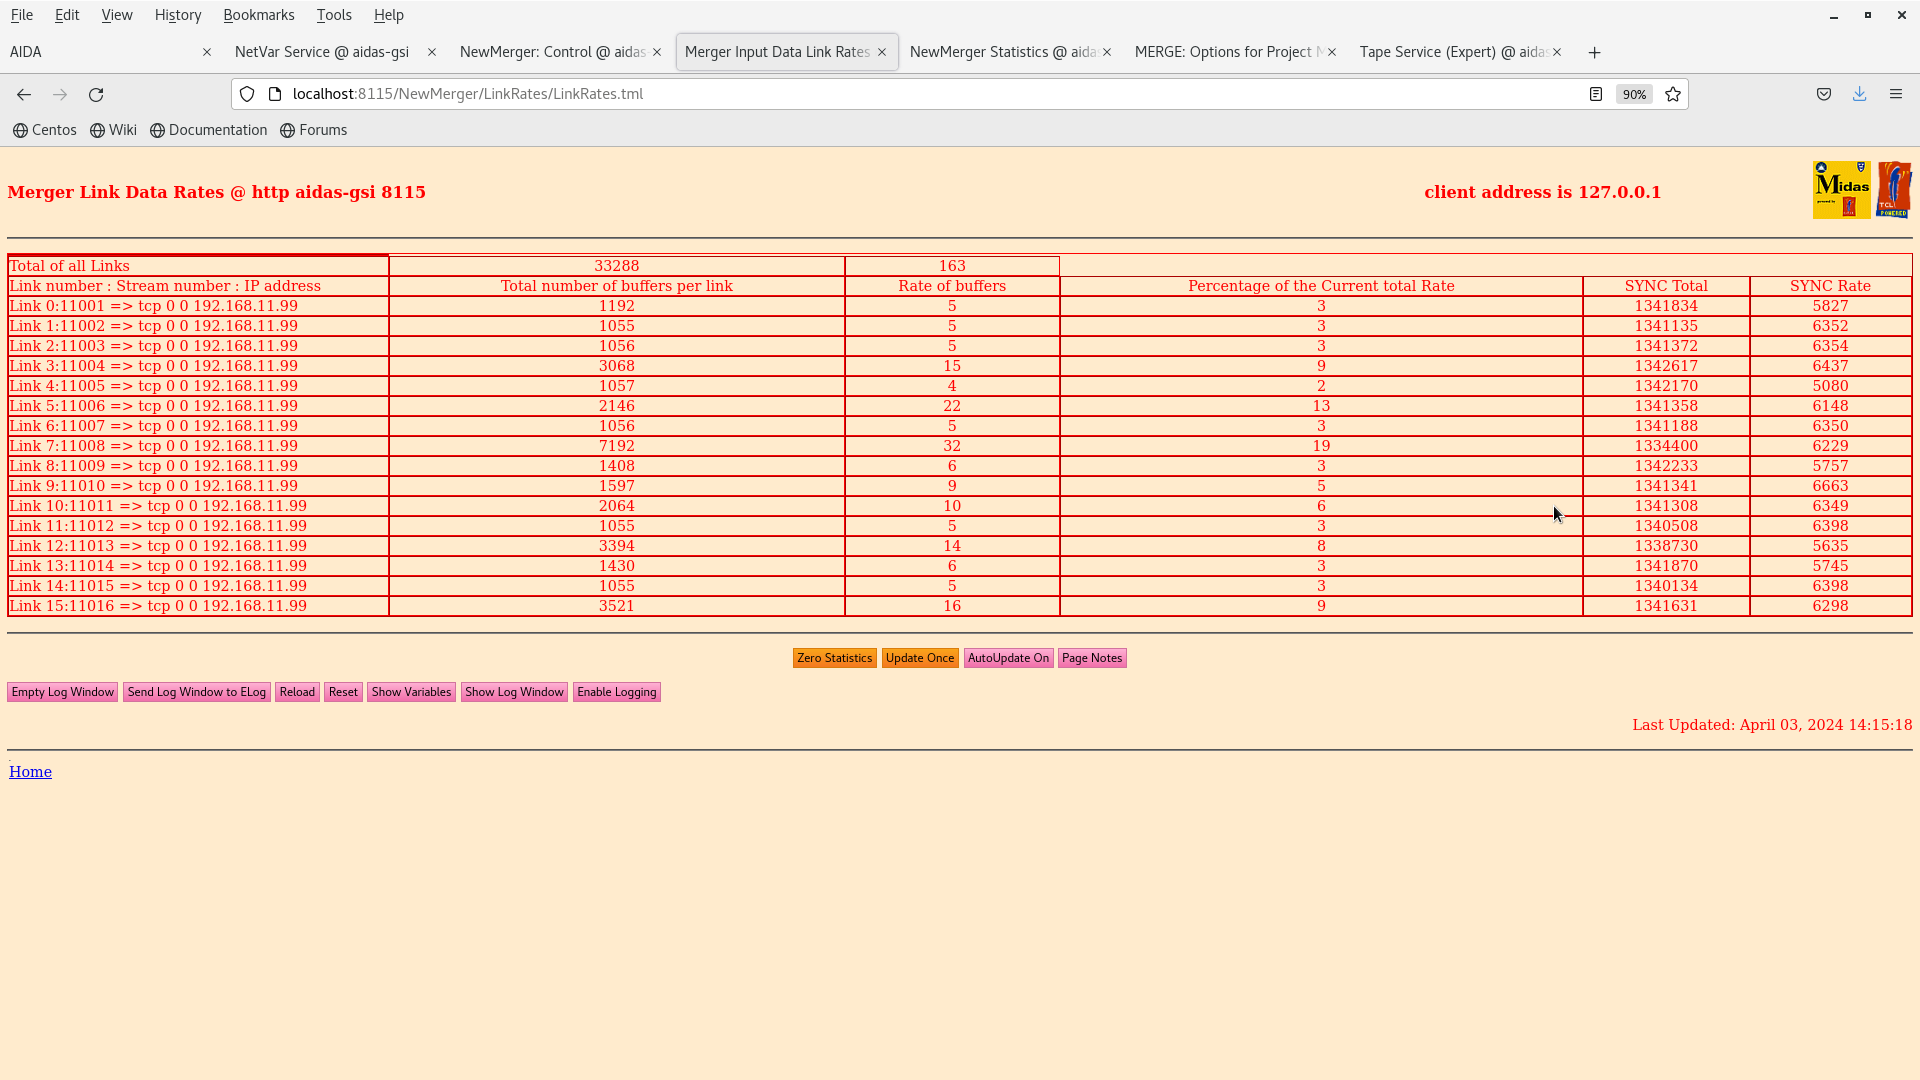Toggle the AutoUpdate On button

(1008, 658)
